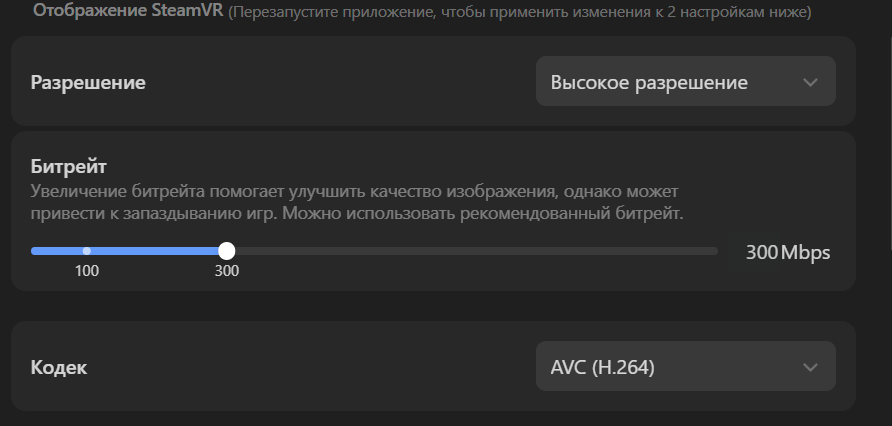
Task: Click the bitrate description text
Action: (x=357, y=202)
